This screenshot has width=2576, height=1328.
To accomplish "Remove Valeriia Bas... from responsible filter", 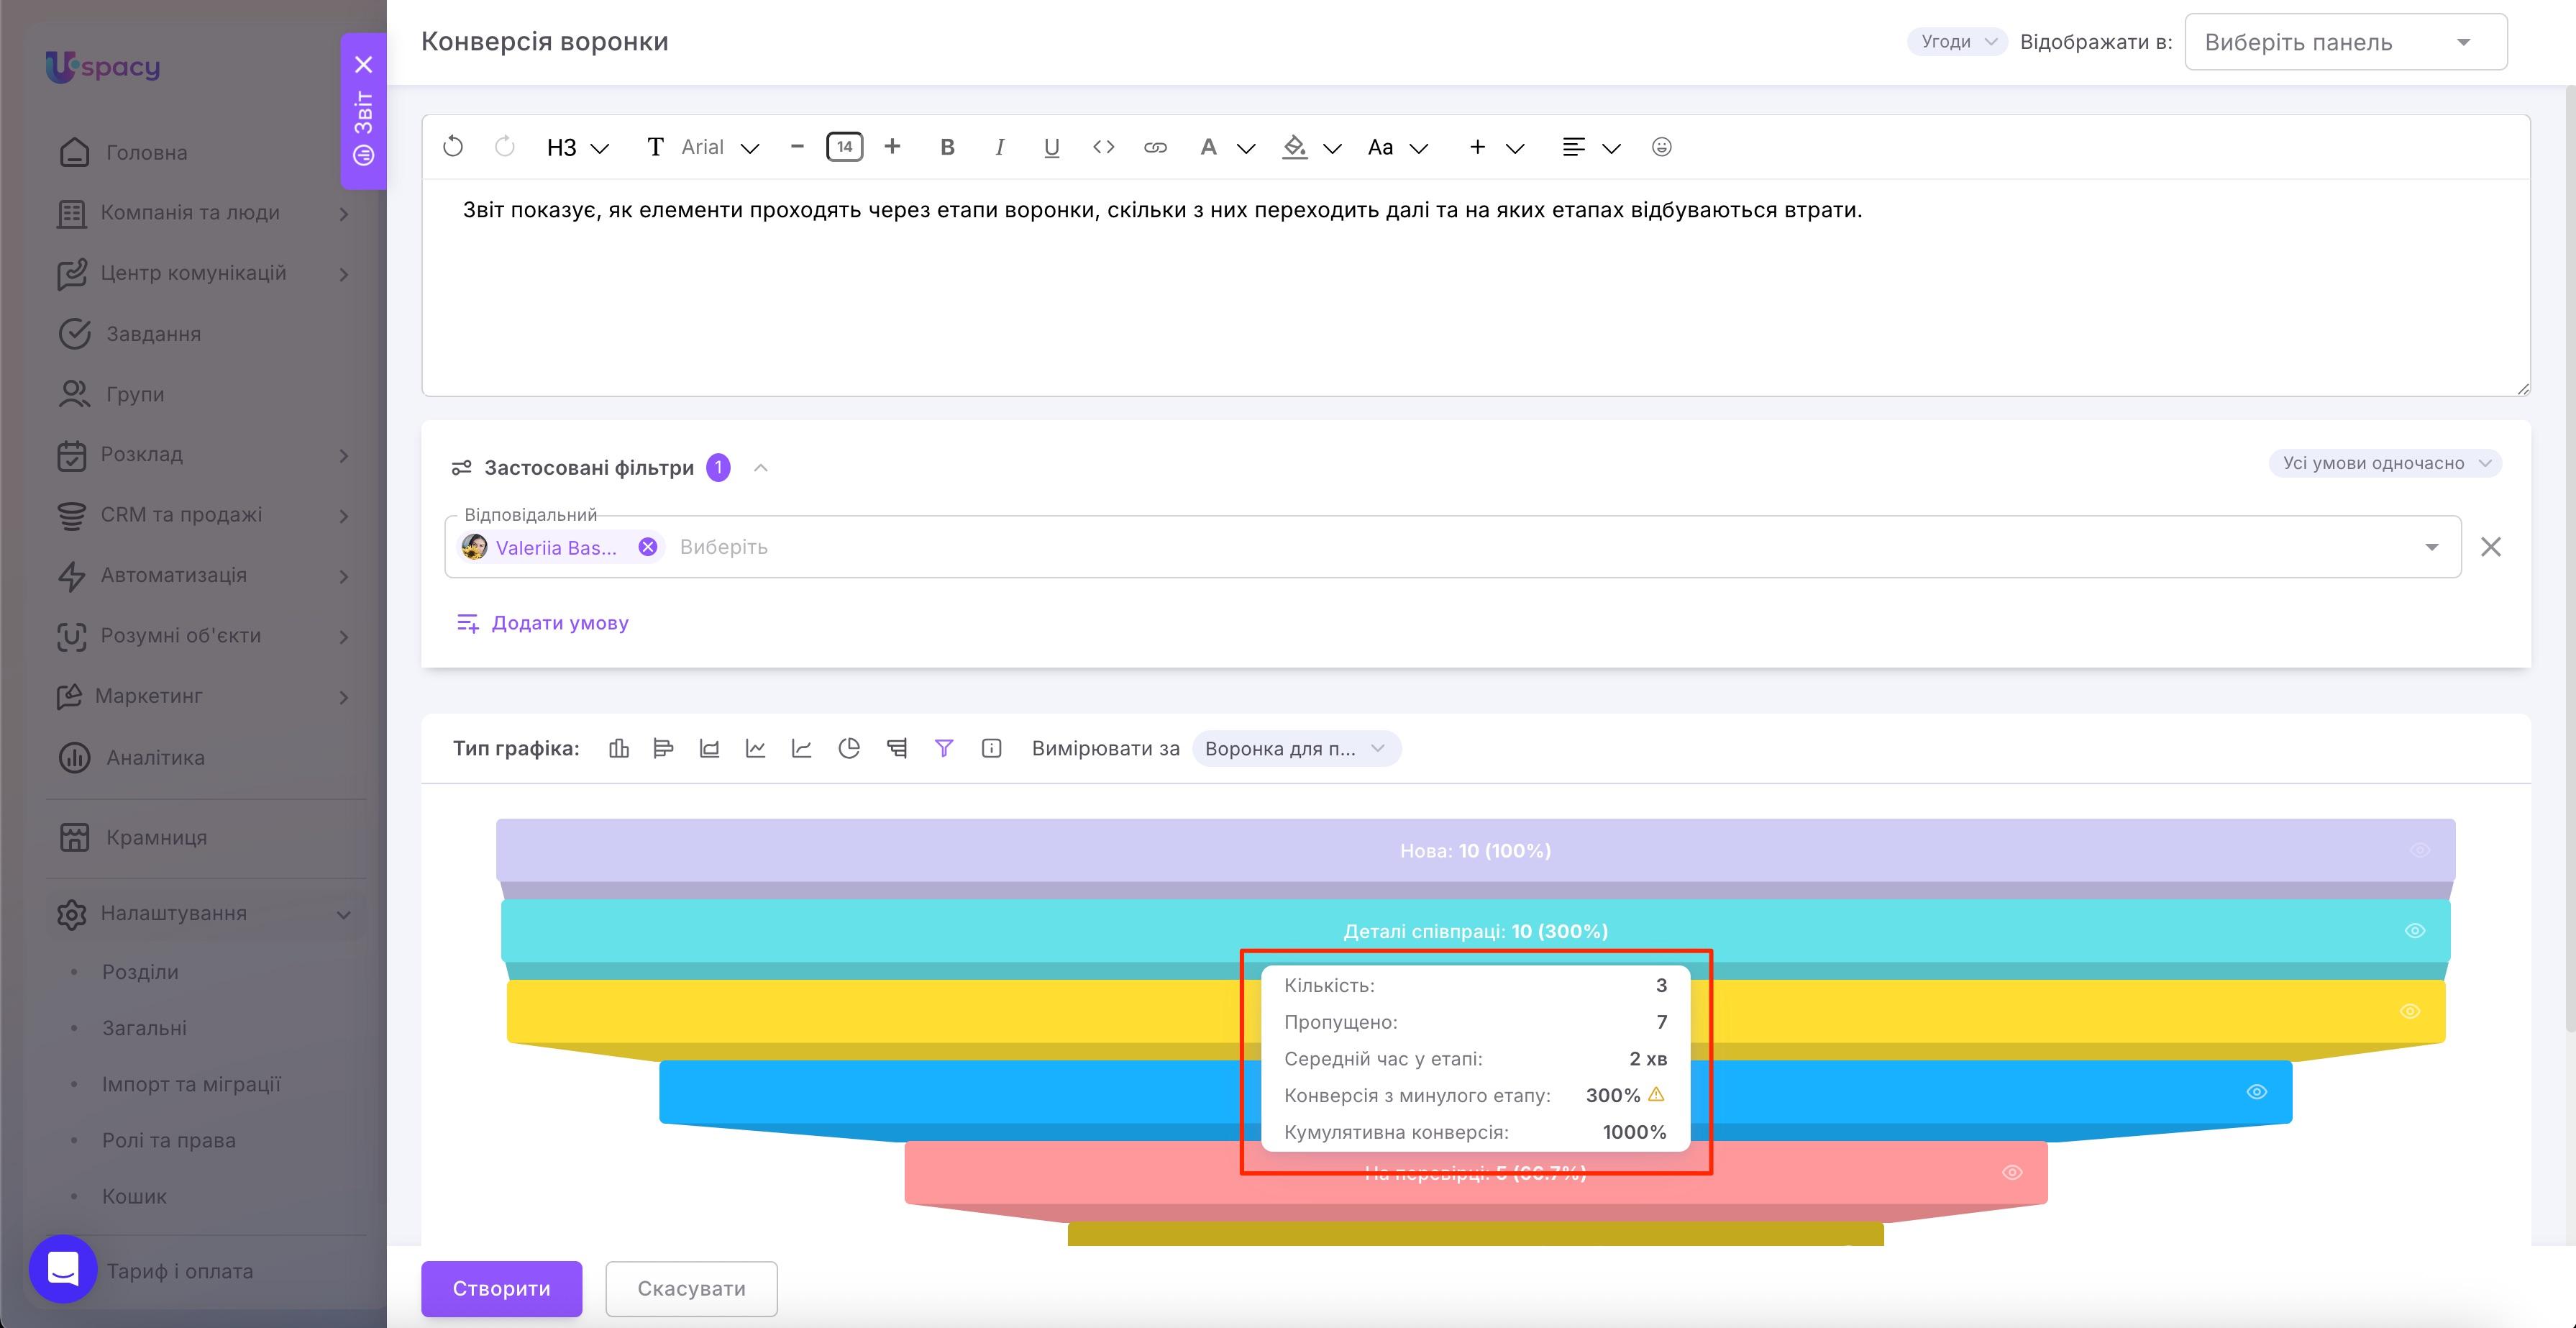I will (647, 547).
